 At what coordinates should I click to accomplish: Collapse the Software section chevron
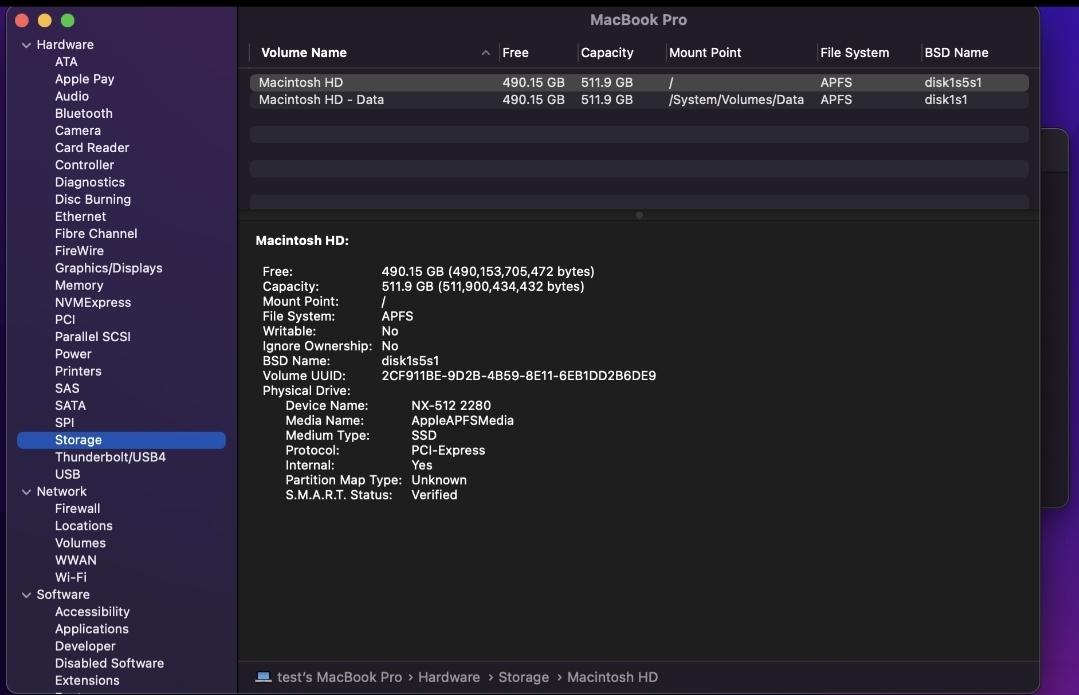tap(26, 595)
